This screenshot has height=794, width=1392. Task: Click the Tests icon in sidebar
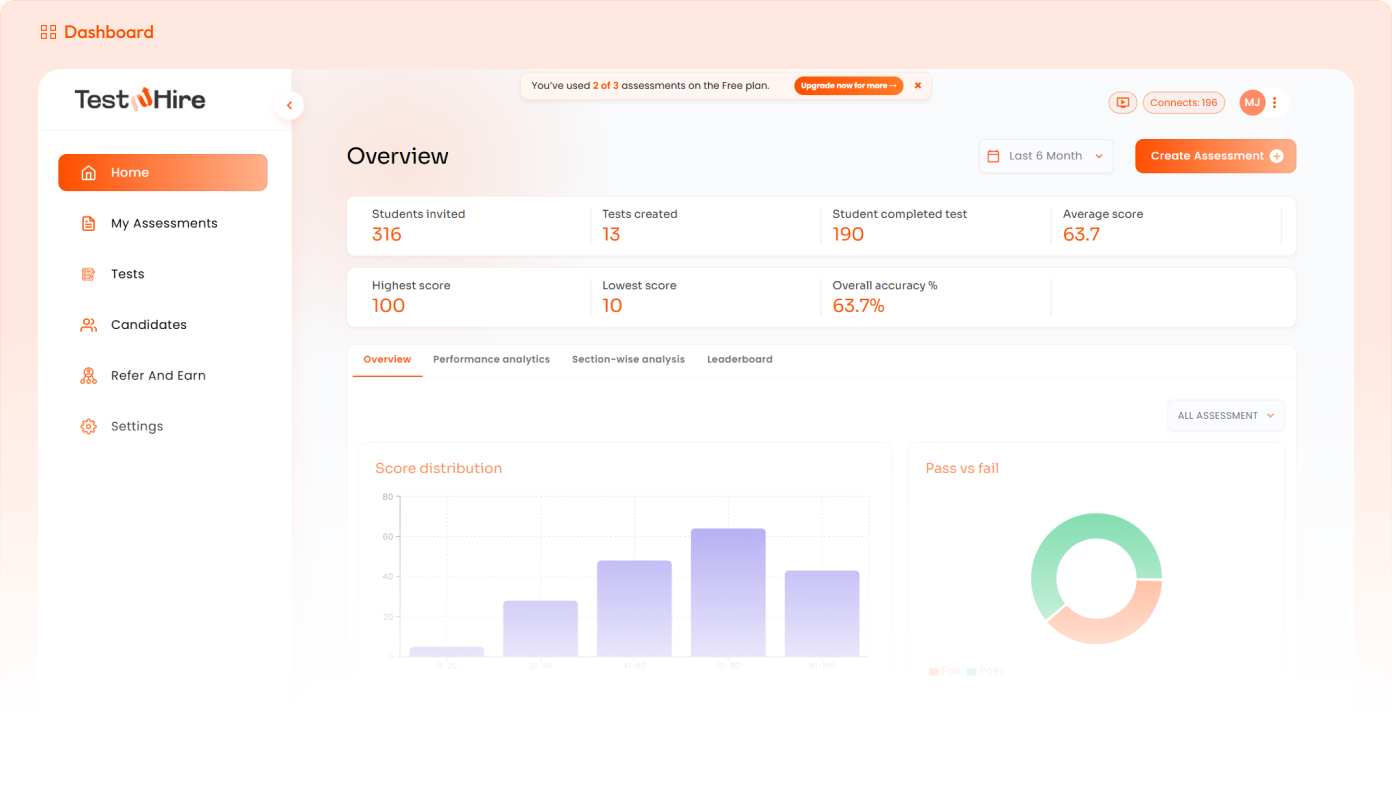pos(89,274)
